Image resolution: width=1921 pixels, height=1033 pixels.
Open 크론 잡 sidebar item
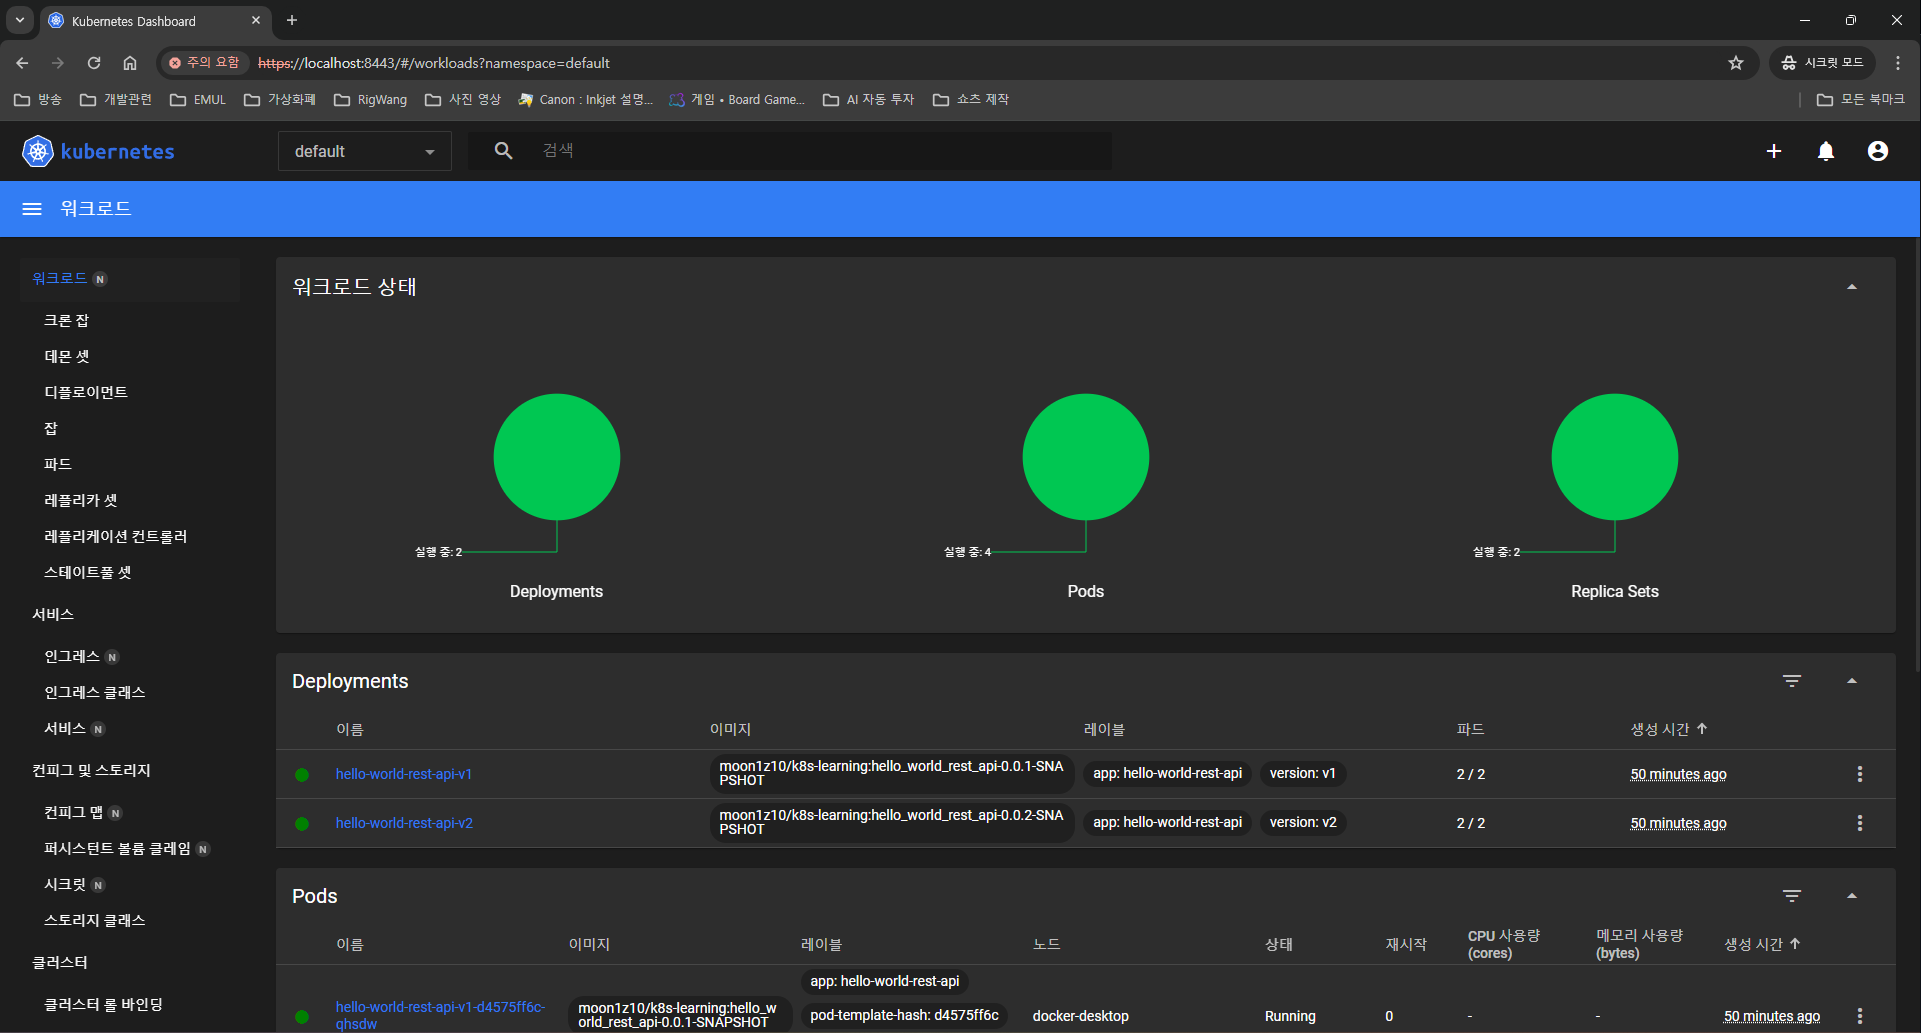tap(66, 320)
